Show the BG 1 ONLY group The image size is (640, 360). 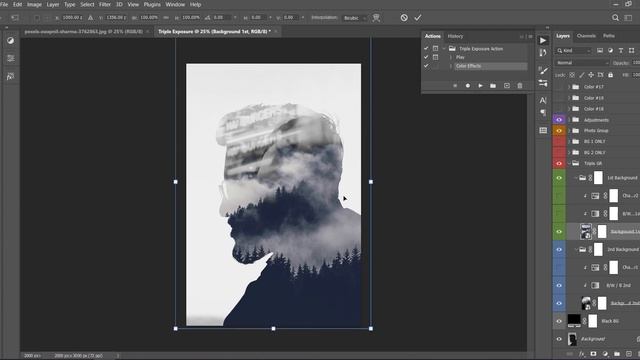(559, 142)
